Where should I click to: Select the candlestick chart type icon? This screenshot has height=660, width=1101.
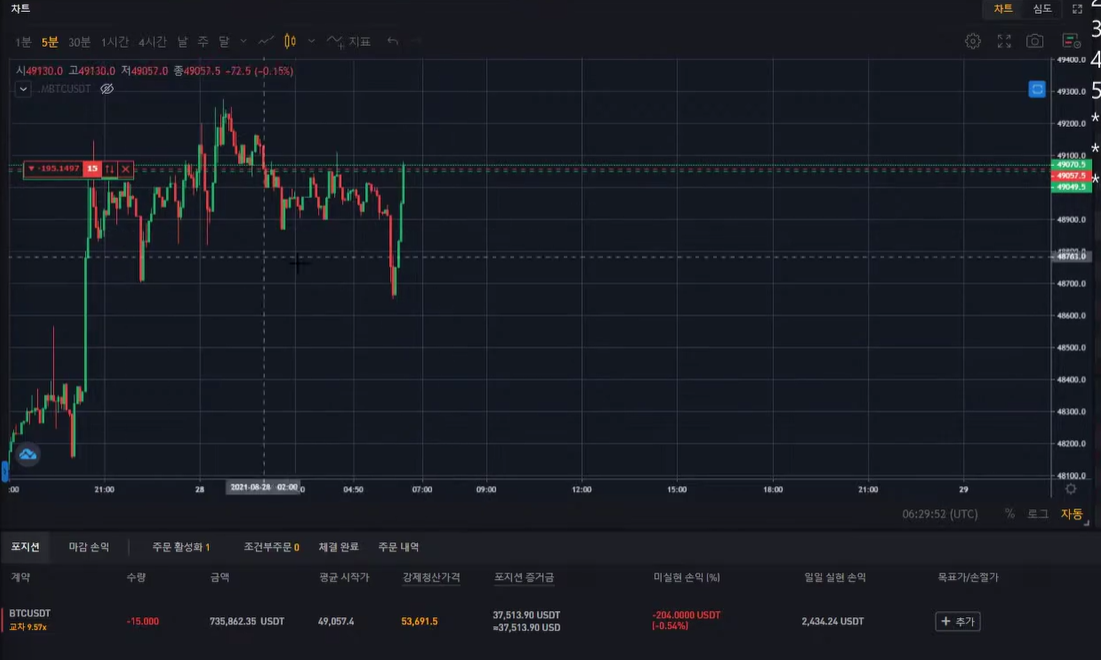290,41
